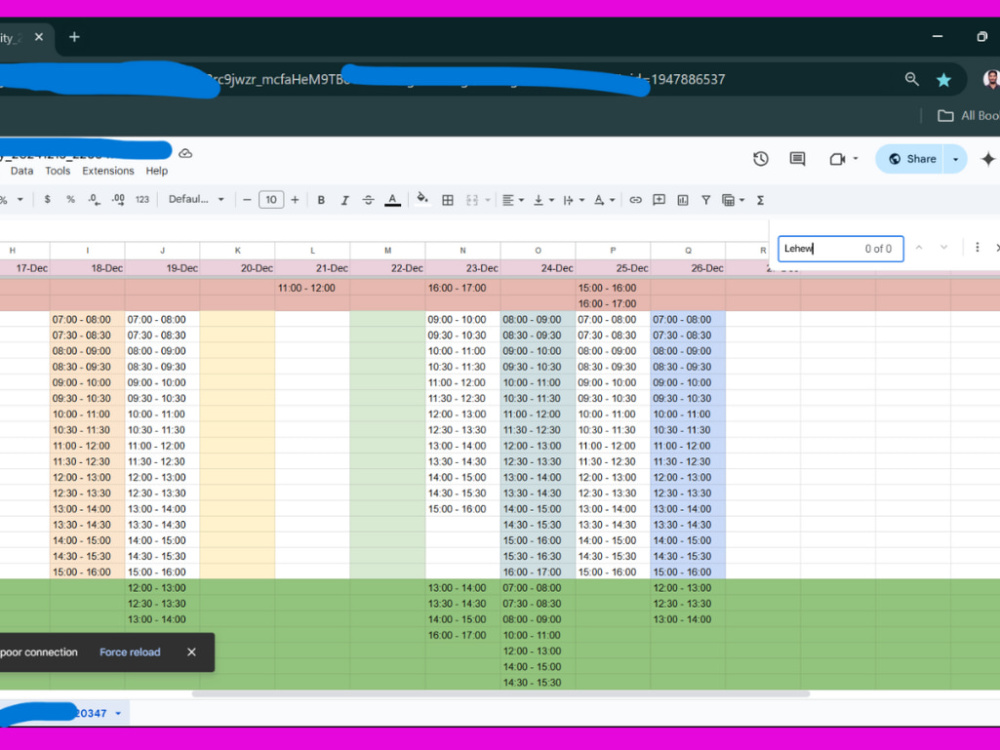
Task: Select column K header
Action: click(x=237, y=251)
